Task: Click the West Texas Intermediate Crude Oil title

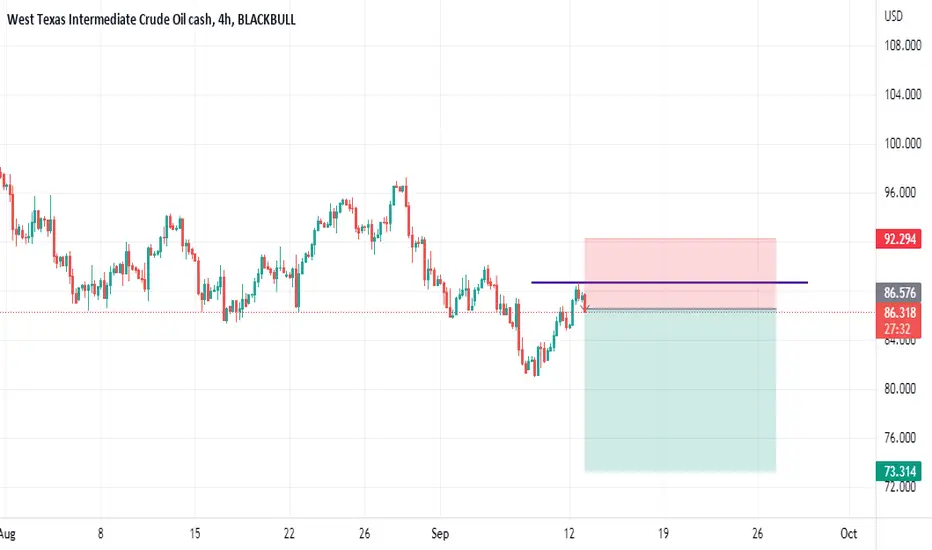Action: click(x=109, y=20)
